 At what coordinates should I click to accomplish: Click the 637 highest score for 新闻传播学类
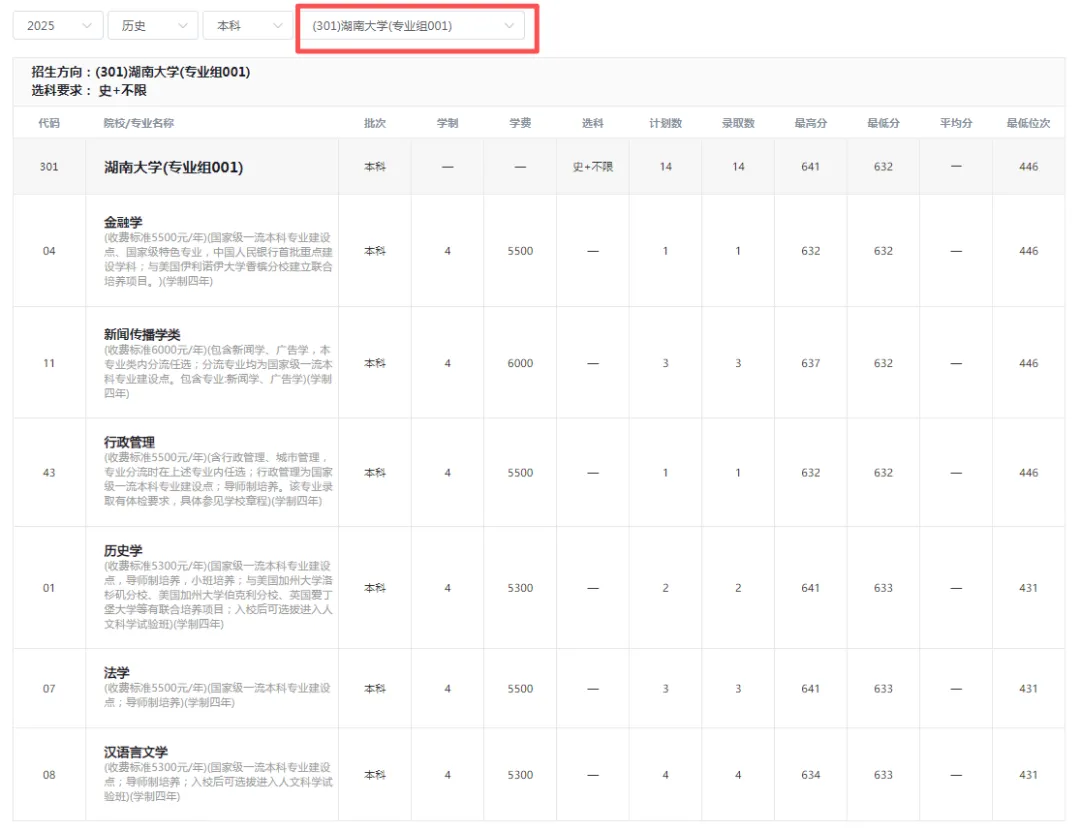click(811, 363)
